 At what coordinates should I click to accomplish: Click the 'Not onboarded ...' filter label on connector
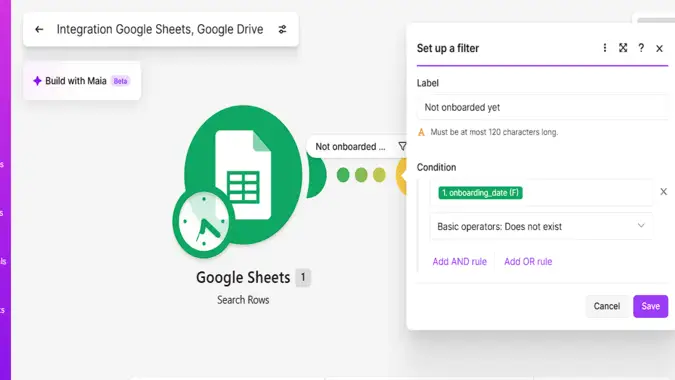click(x=350, y=147)
